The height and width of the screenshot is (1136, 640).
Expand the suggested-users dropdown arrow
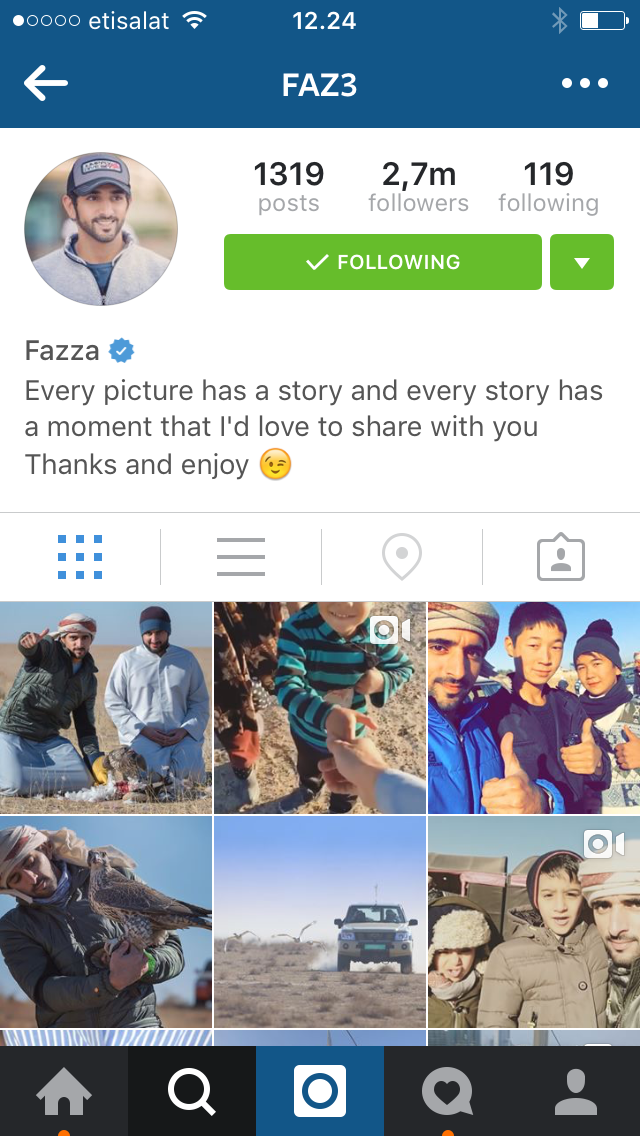coord(582,262)
